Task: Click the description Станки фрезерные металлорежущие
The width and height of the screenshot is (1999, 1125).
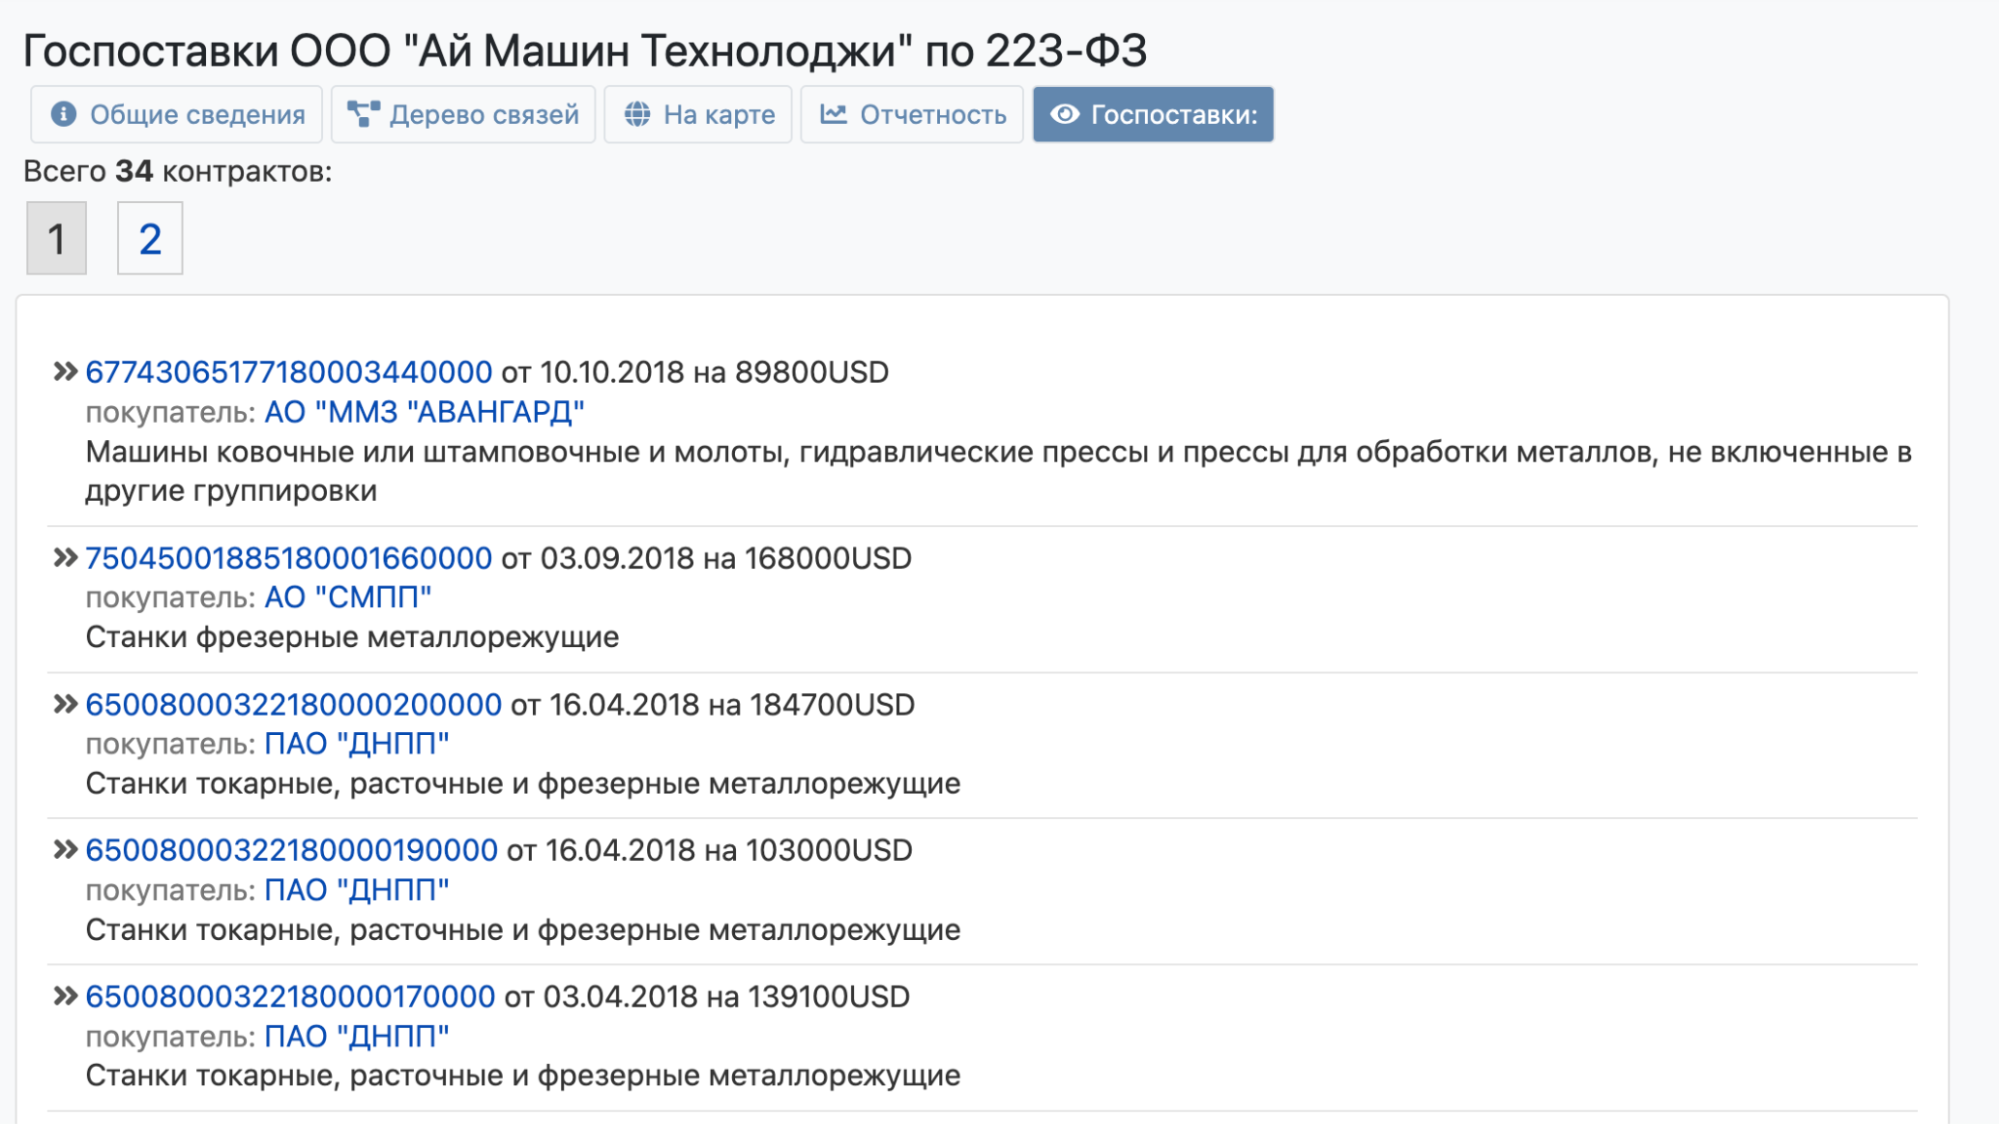Action: click(x=352, y=637)
